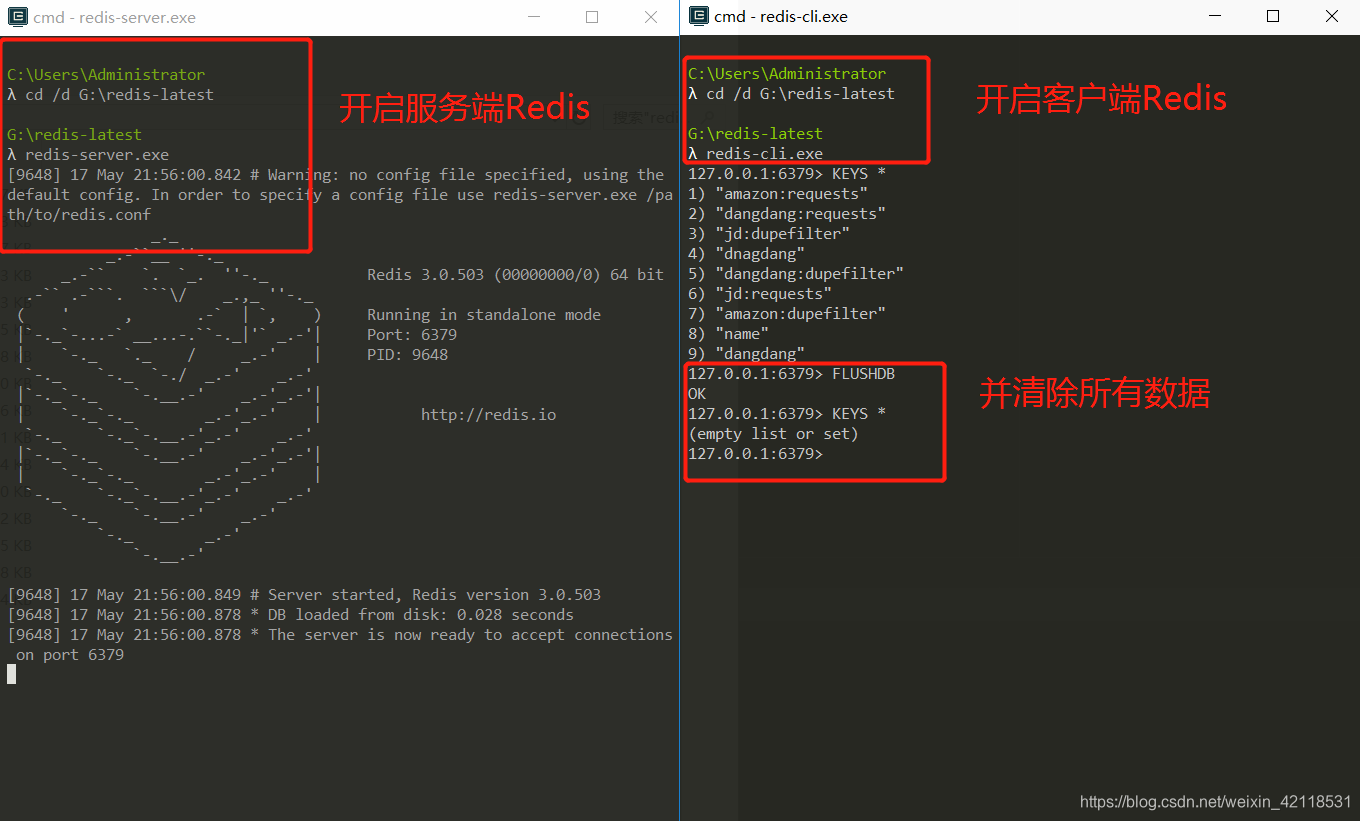
Task: Click 'ready to accept connections' log line
Action: click(340, 644)
